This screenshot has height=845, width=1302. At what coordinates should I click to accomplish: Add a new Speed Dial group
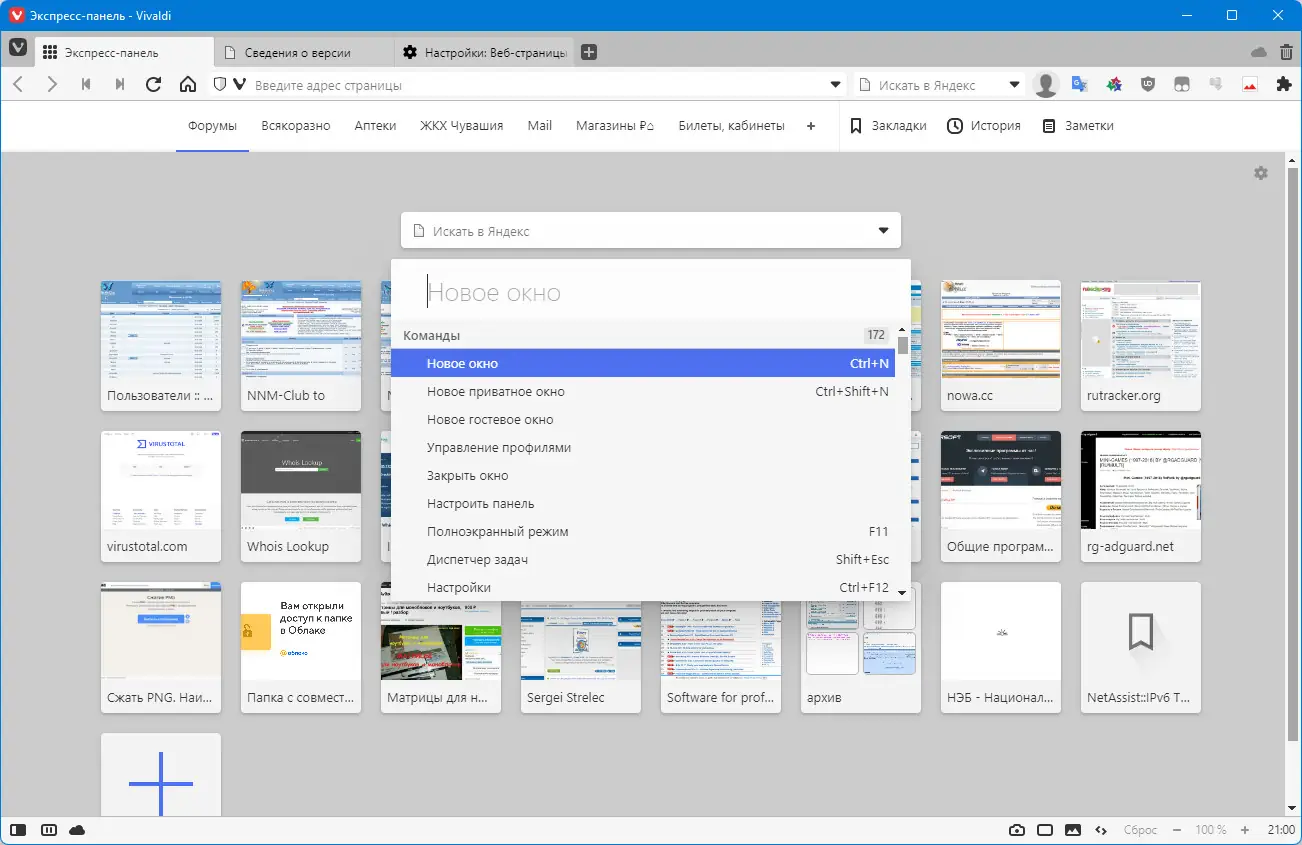[811, 126]
